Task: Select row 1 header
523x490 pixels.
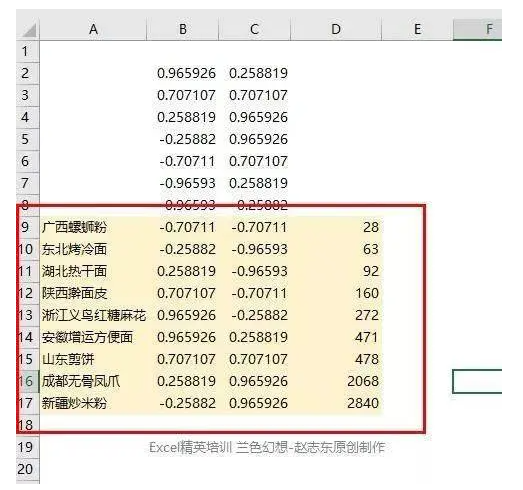Action: pyautogui.click(x=28, y=51)
